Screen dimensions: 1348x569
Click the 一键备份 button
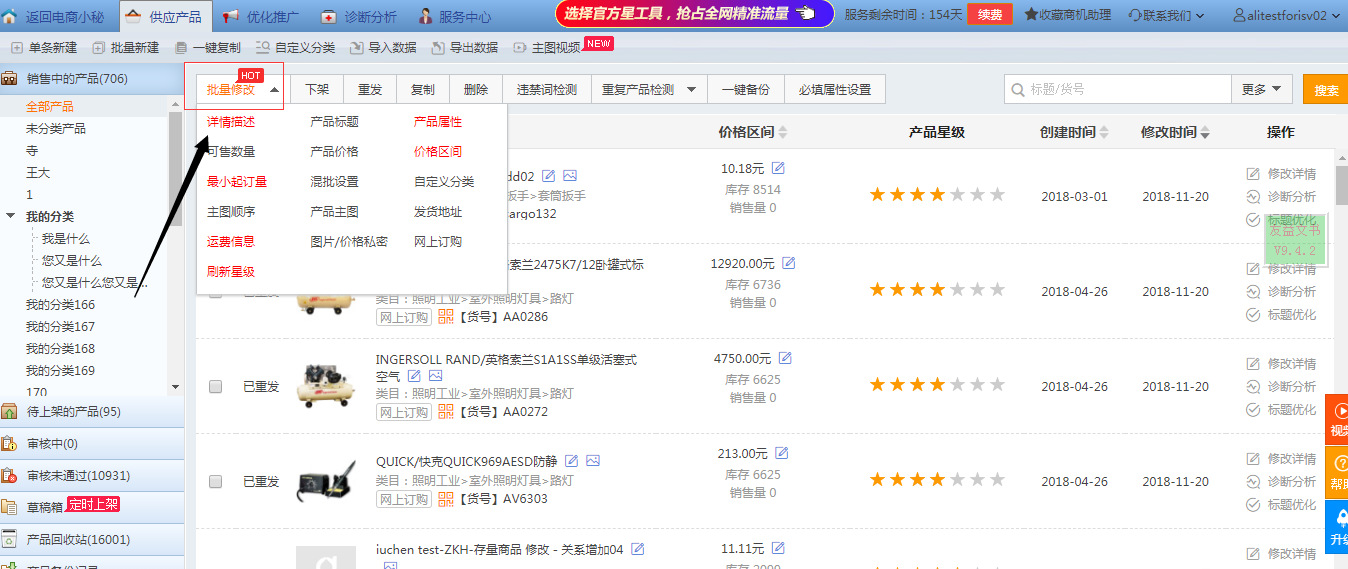coord(746,89)
